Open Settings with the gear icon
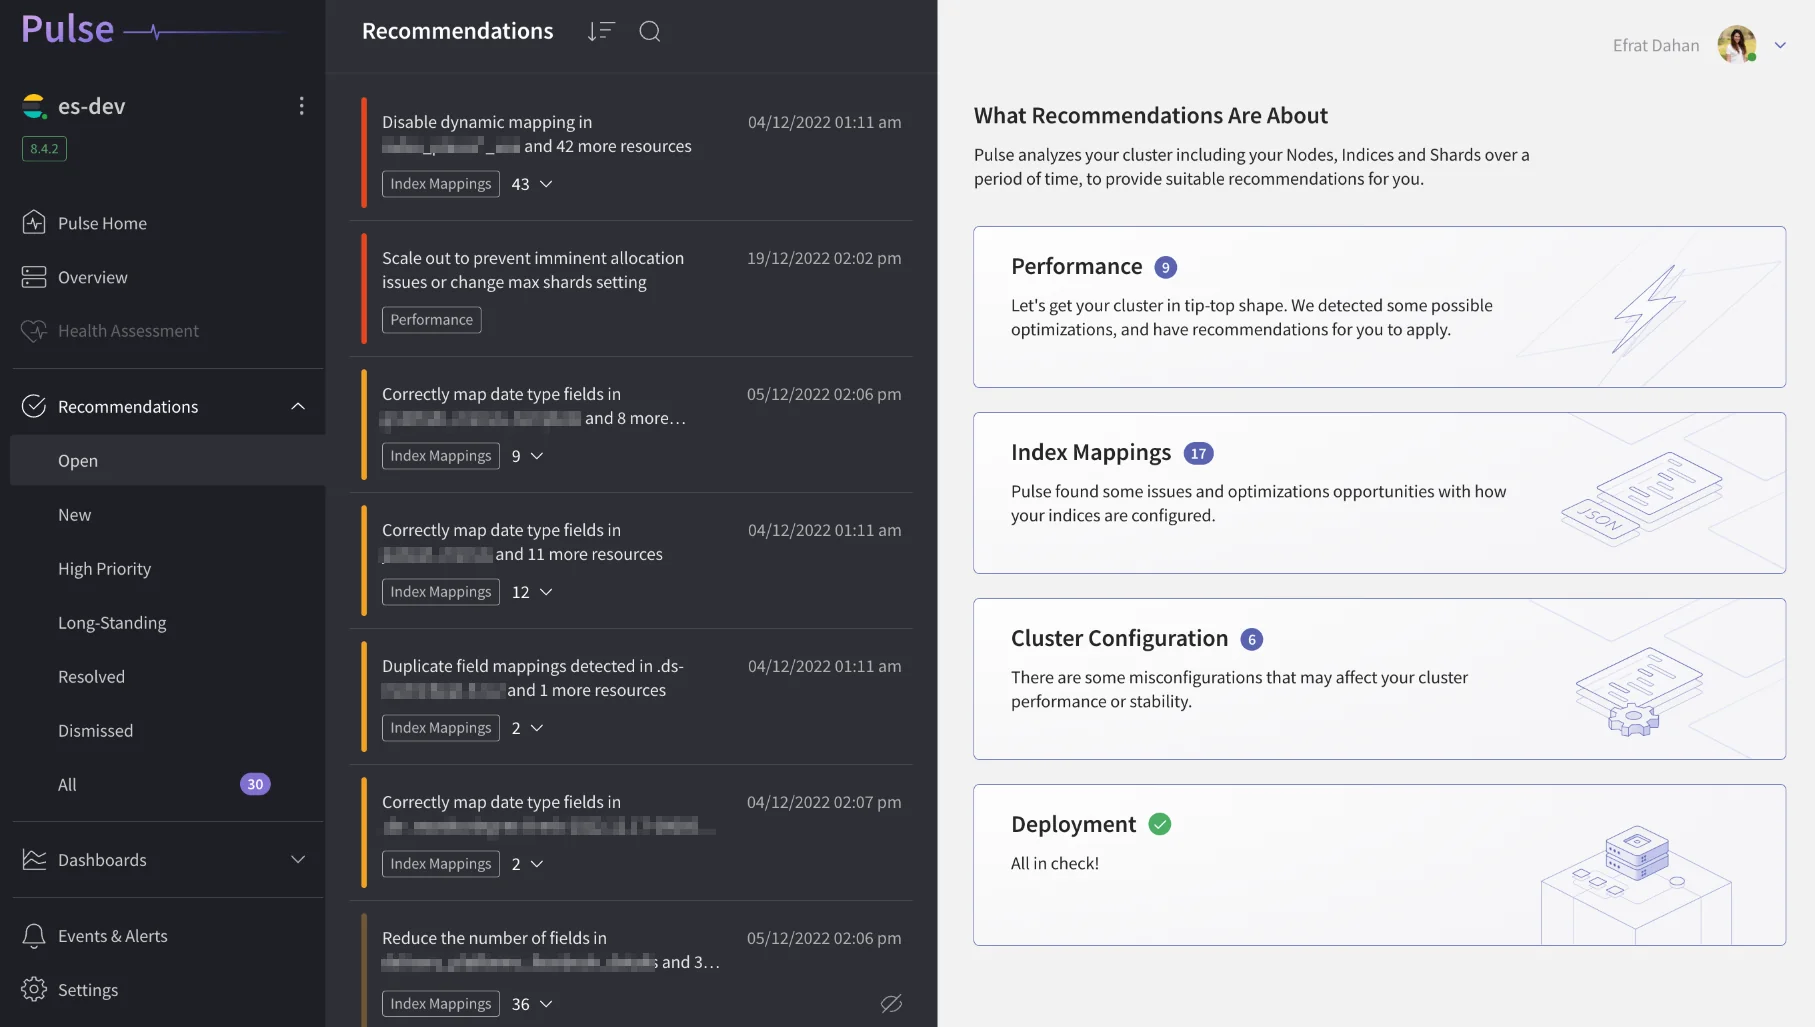Image resolution: width=1815 pixels, height=1027 pixels. point(33,989)
